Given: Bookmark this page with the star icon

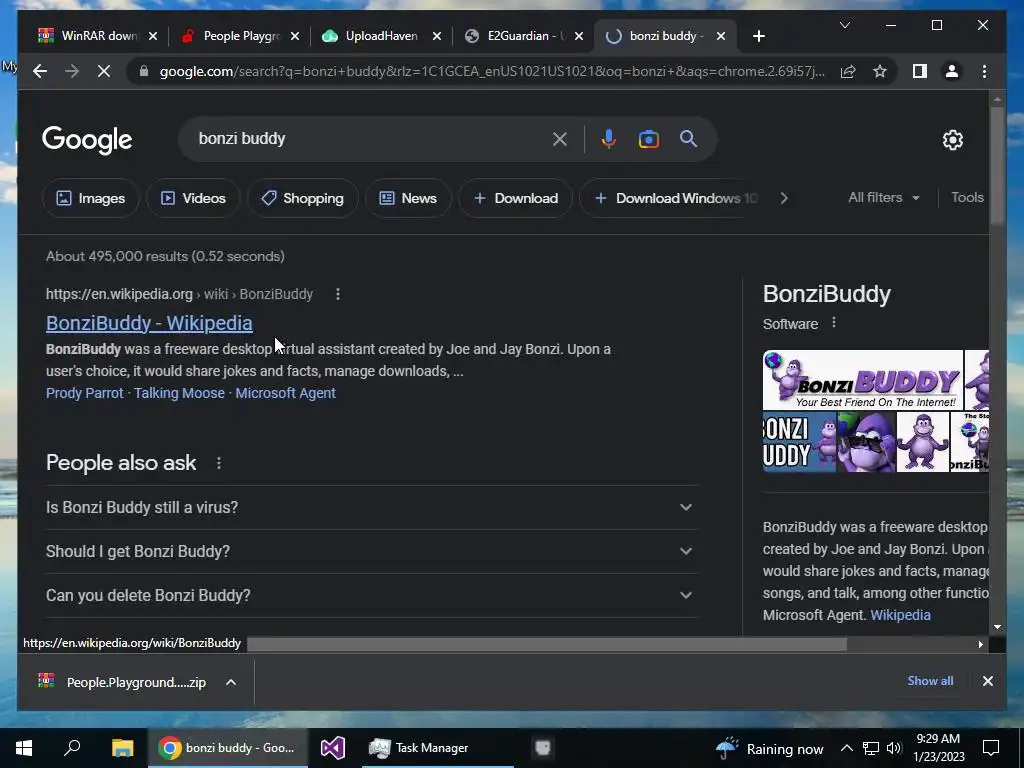Looking at the screenshot, I should [880, 71].
